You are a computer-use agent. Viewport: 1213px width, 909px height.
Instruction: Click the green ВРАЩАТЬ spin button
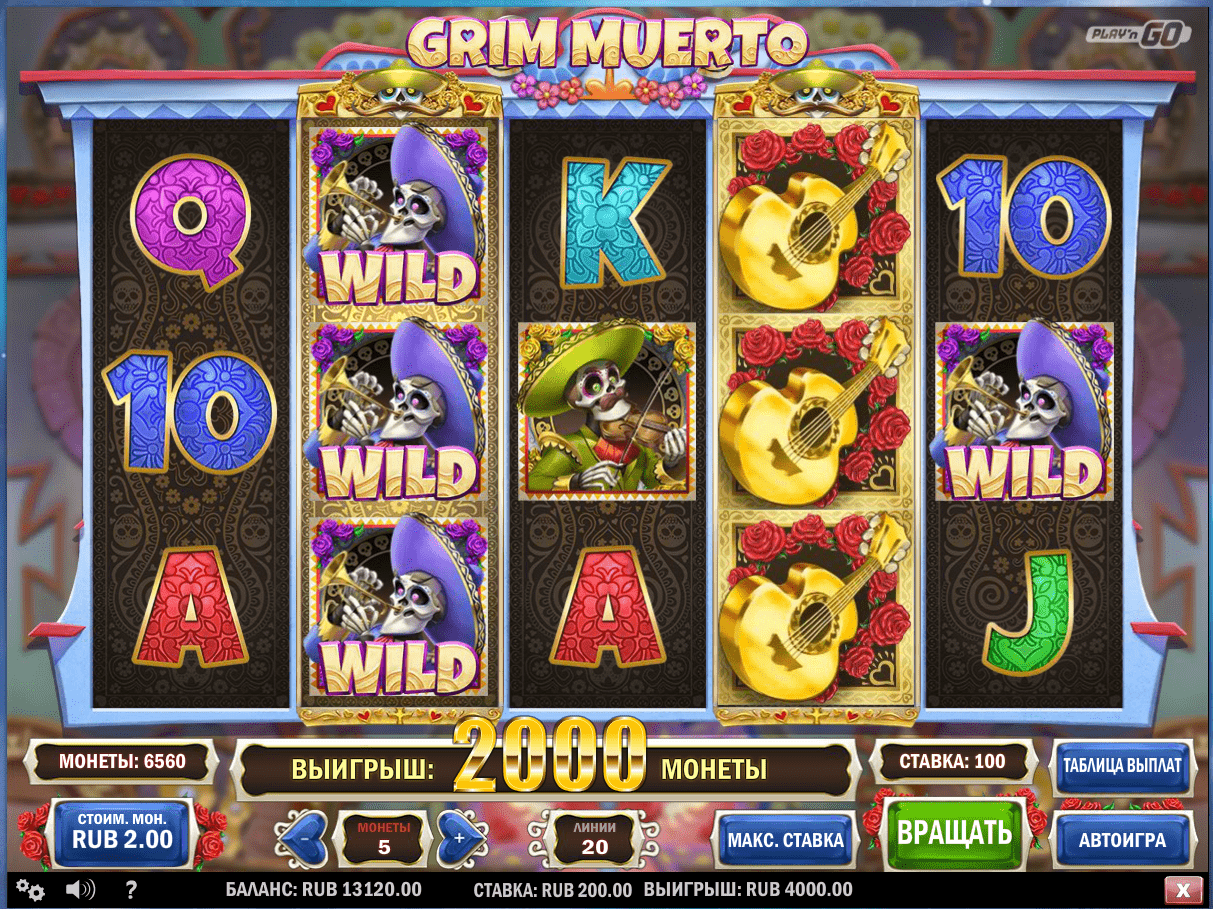tap(955, 833)
